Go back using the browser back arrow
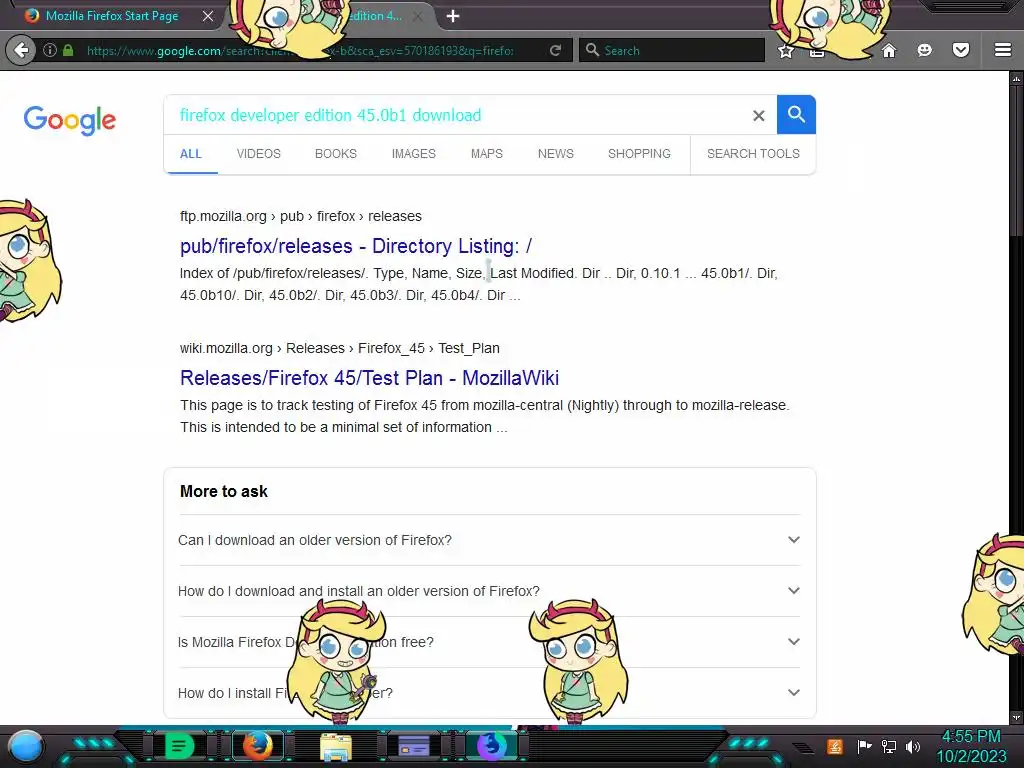 pyautogui.click(x=22, y=50)
